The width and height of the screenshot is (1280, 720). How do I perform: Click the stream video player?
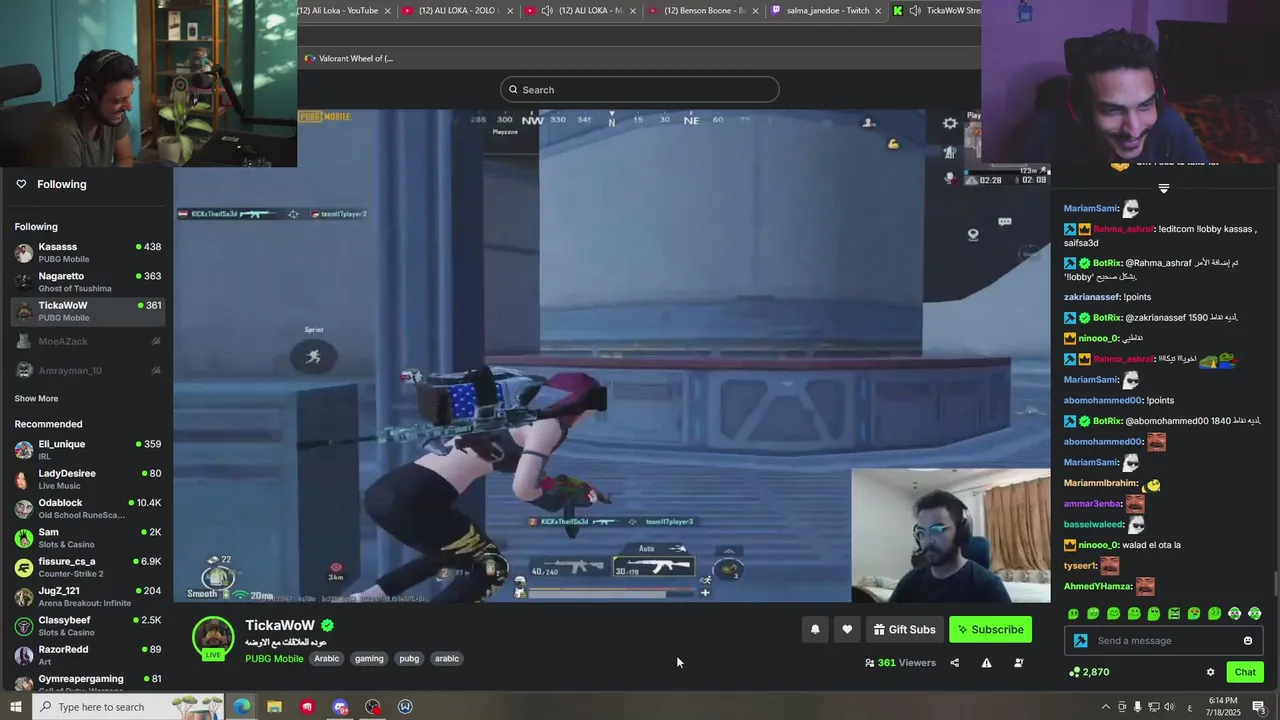tap(612, 356)
